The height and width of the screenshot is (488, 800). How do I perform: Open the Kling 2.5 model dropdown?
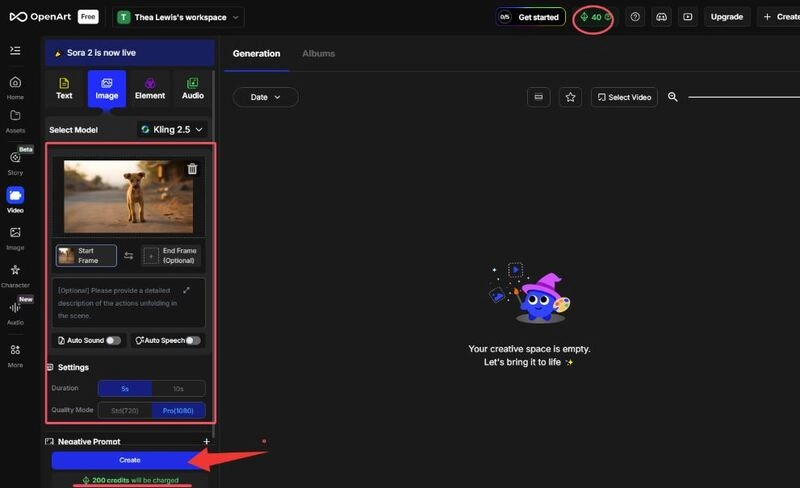pyautogui.click(x=172, y=129)
